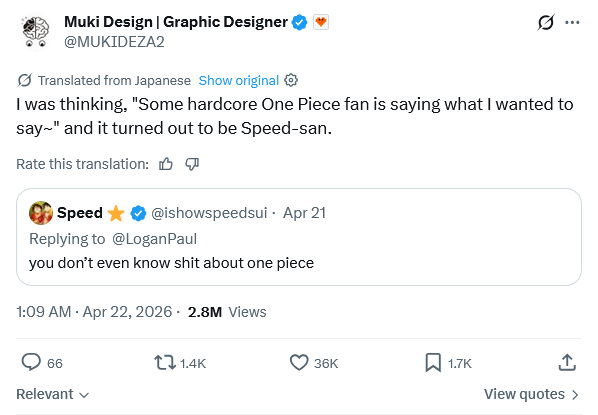Open the quoted Speed tweet text
The image size is (598, 415).
coord(171,263)
